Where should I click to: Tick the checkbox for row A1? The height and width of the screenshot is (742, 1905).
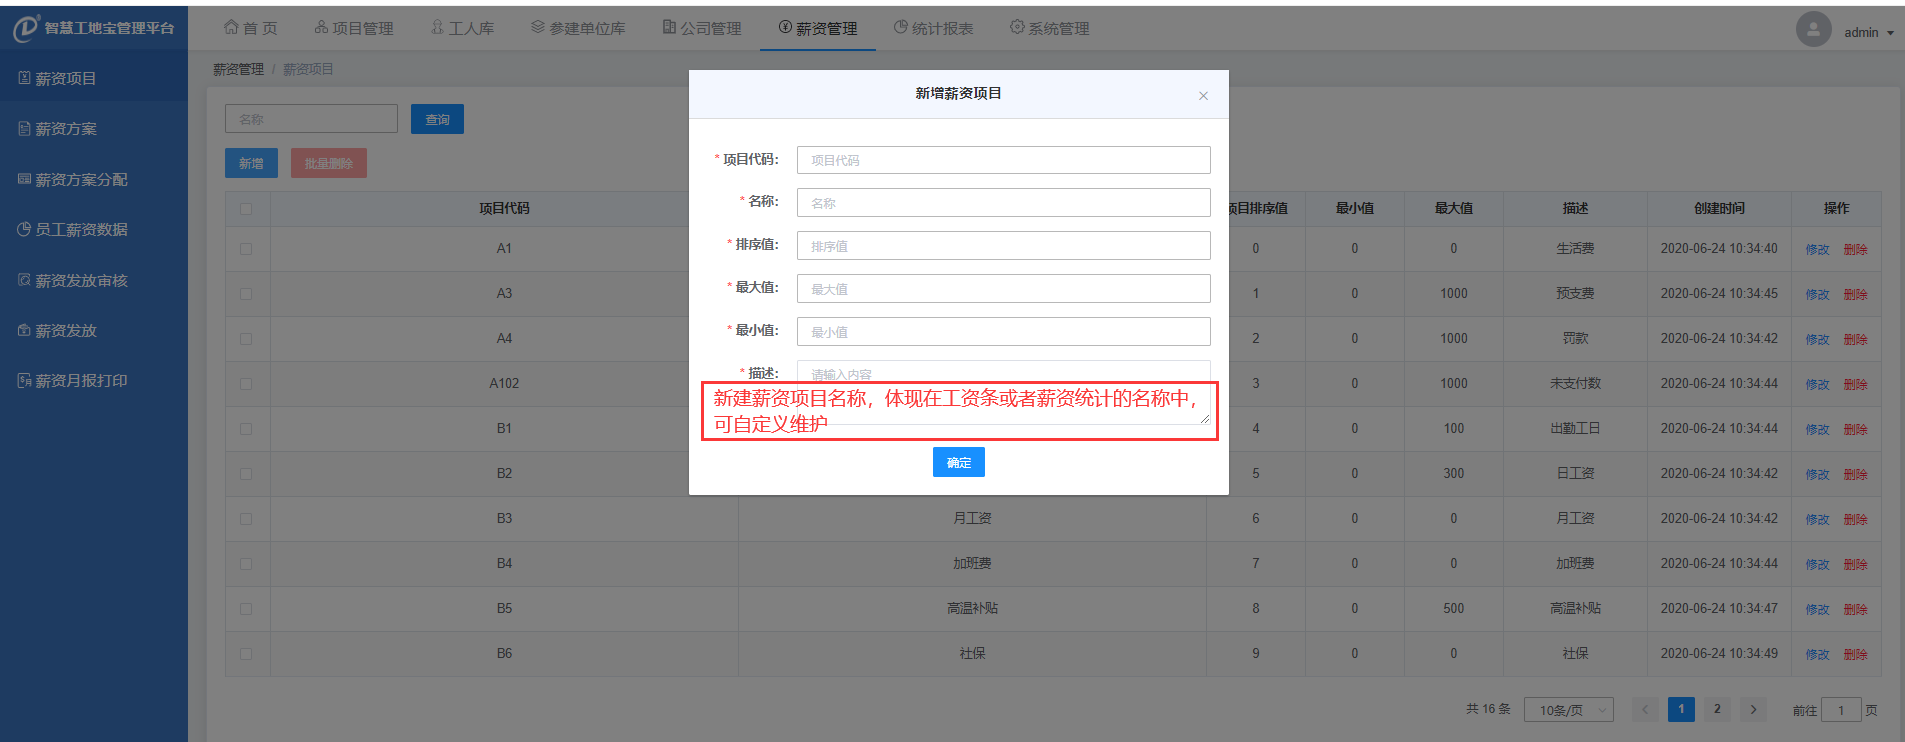246,249
